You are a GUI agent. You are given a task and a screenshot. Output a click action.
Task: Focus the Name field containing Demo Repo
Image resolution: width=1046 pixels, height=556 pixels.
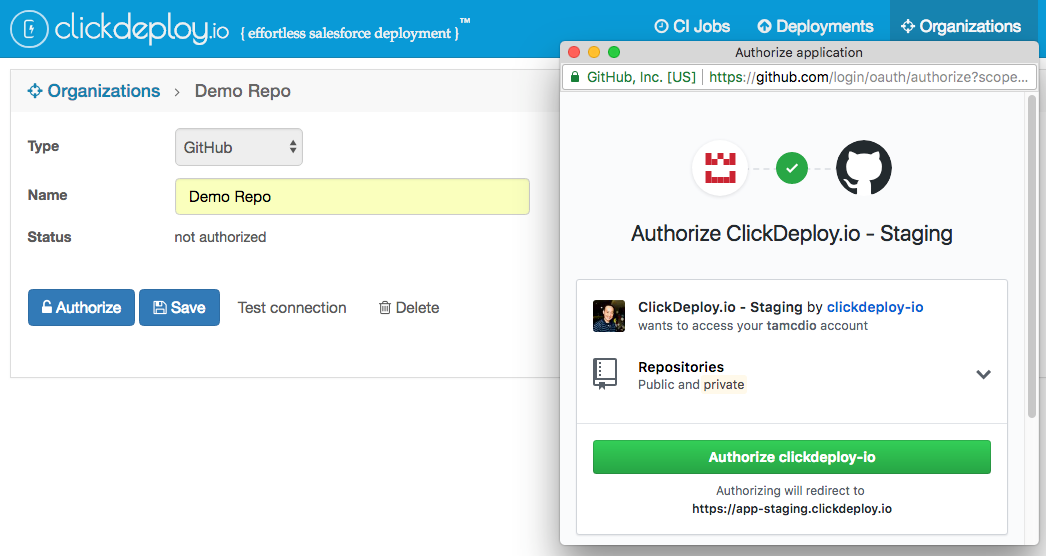pos(352,196)
